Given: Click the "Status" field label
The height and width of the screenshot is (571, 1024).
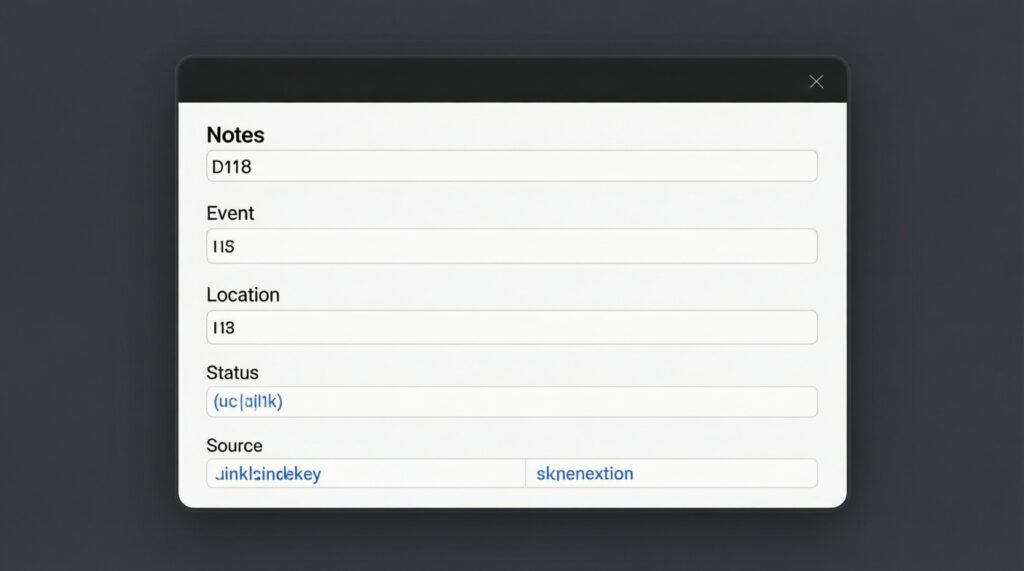Looking at the screenshot, I should [x=232, y=373].
